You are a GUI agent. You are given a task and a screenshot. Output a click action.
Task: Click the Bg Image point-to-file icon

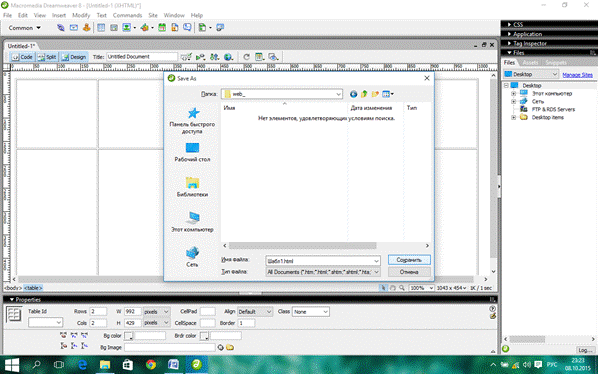pos(220,348)
